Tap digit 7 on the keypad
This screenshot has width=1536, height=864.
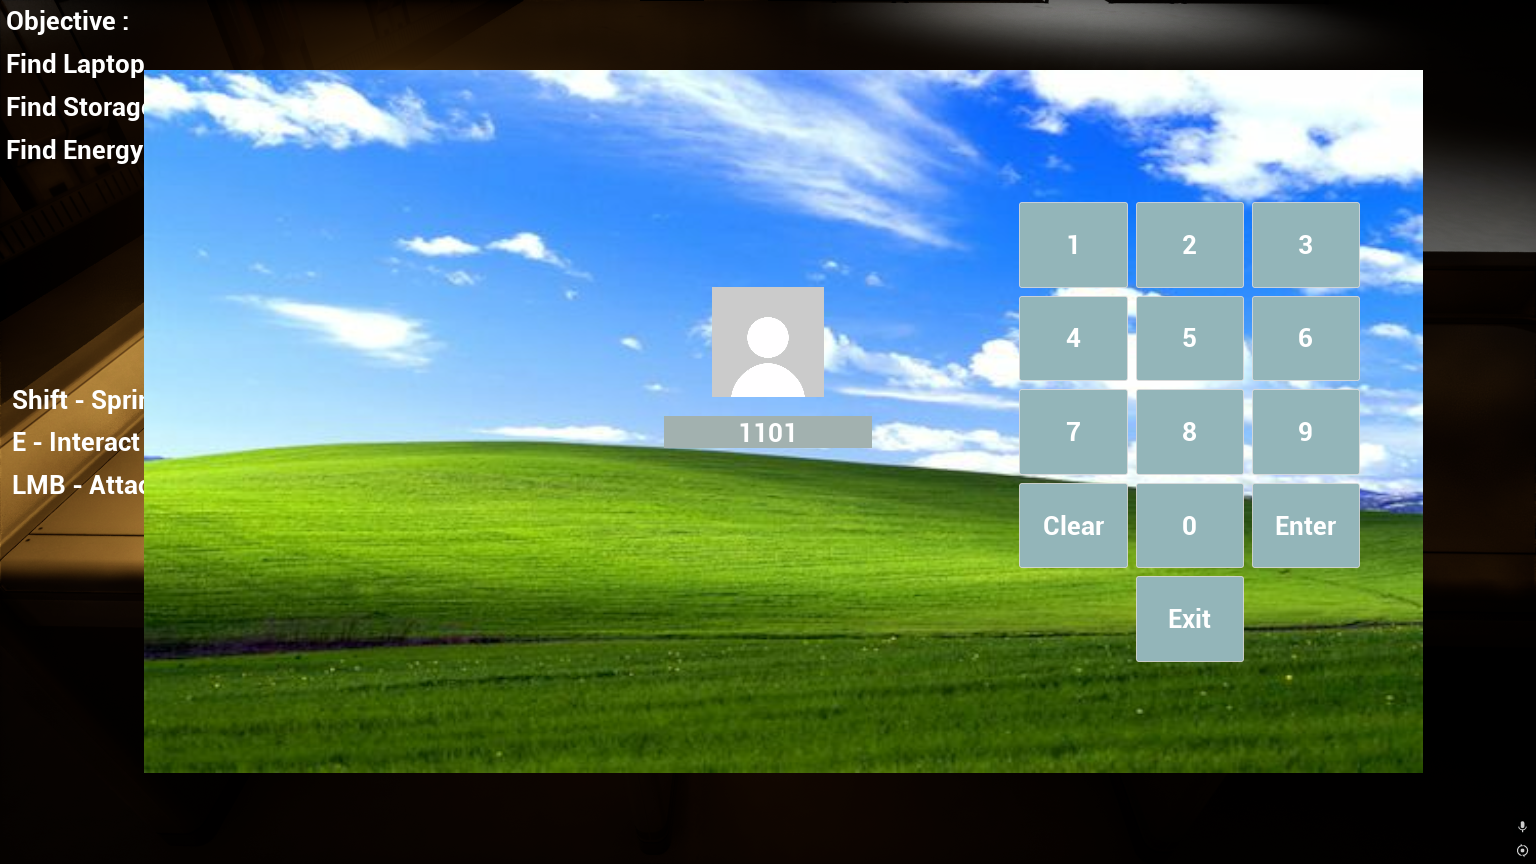point(1073,432)
